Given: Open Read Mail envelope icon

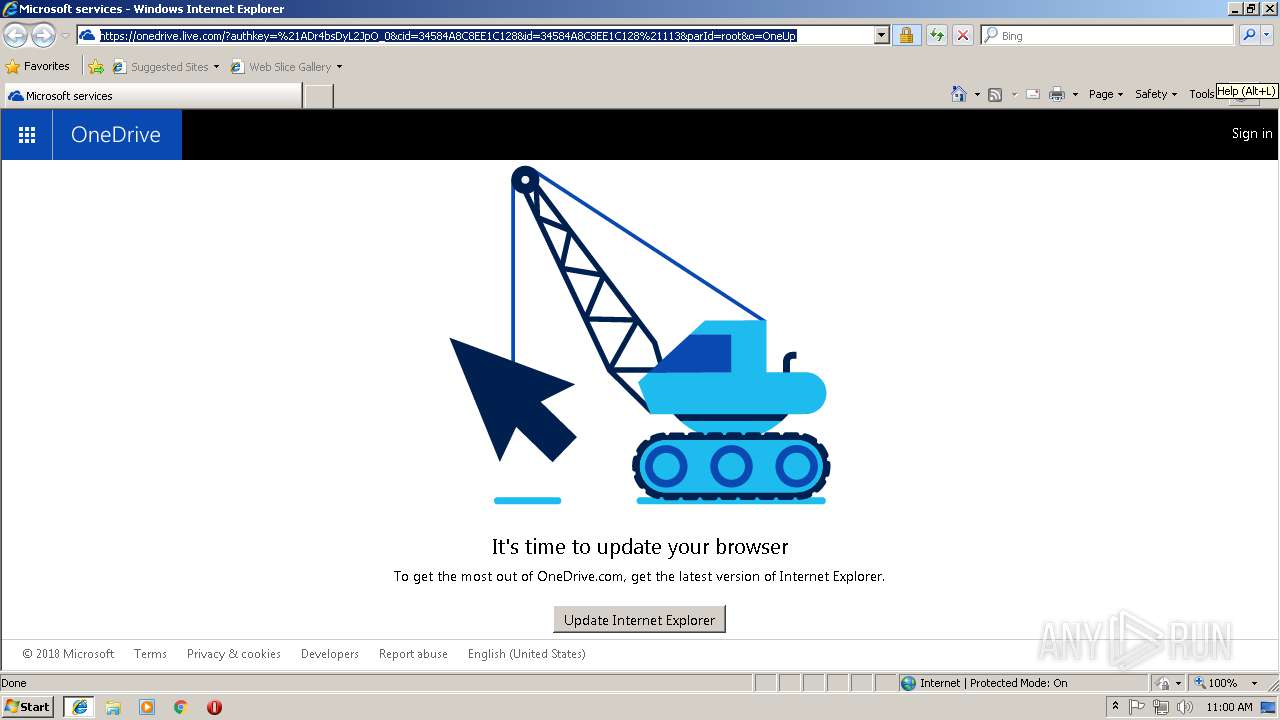Looking at the screenshot, I should (1033, 94).
